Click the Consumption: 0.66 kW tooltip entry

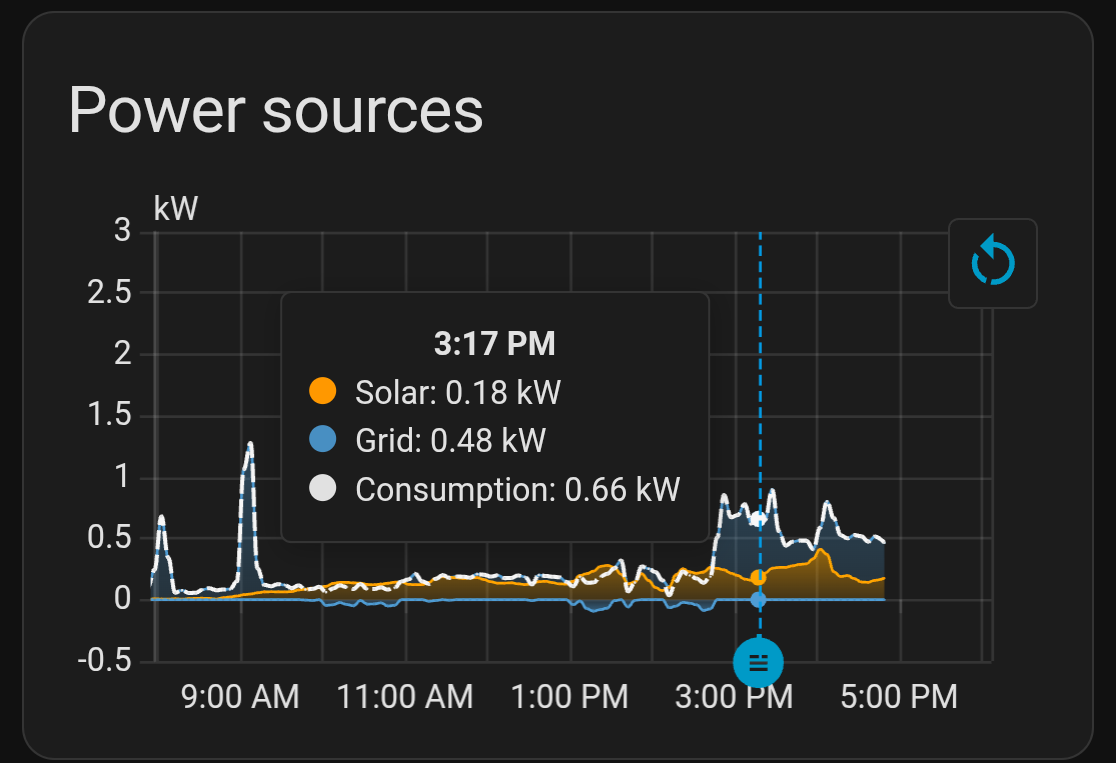517,489
